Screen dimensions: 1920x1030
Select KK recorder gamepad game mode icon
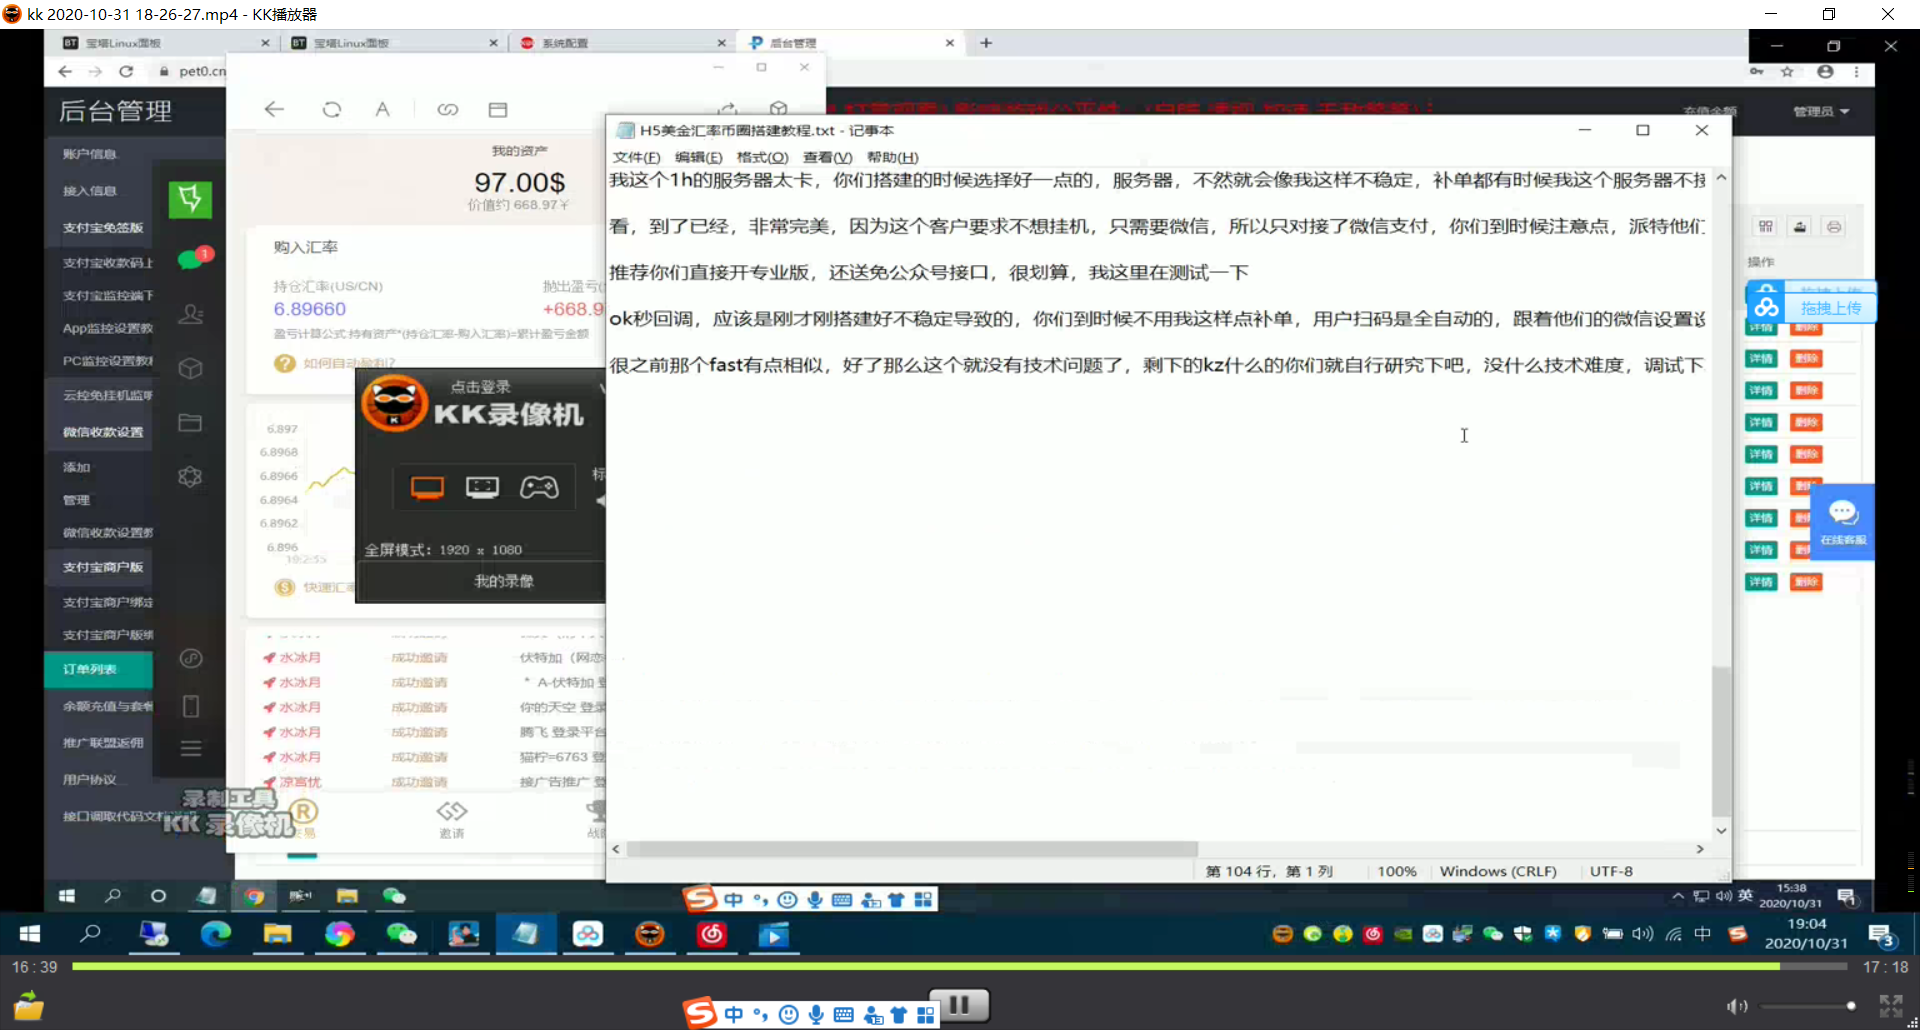click(539, 487)
